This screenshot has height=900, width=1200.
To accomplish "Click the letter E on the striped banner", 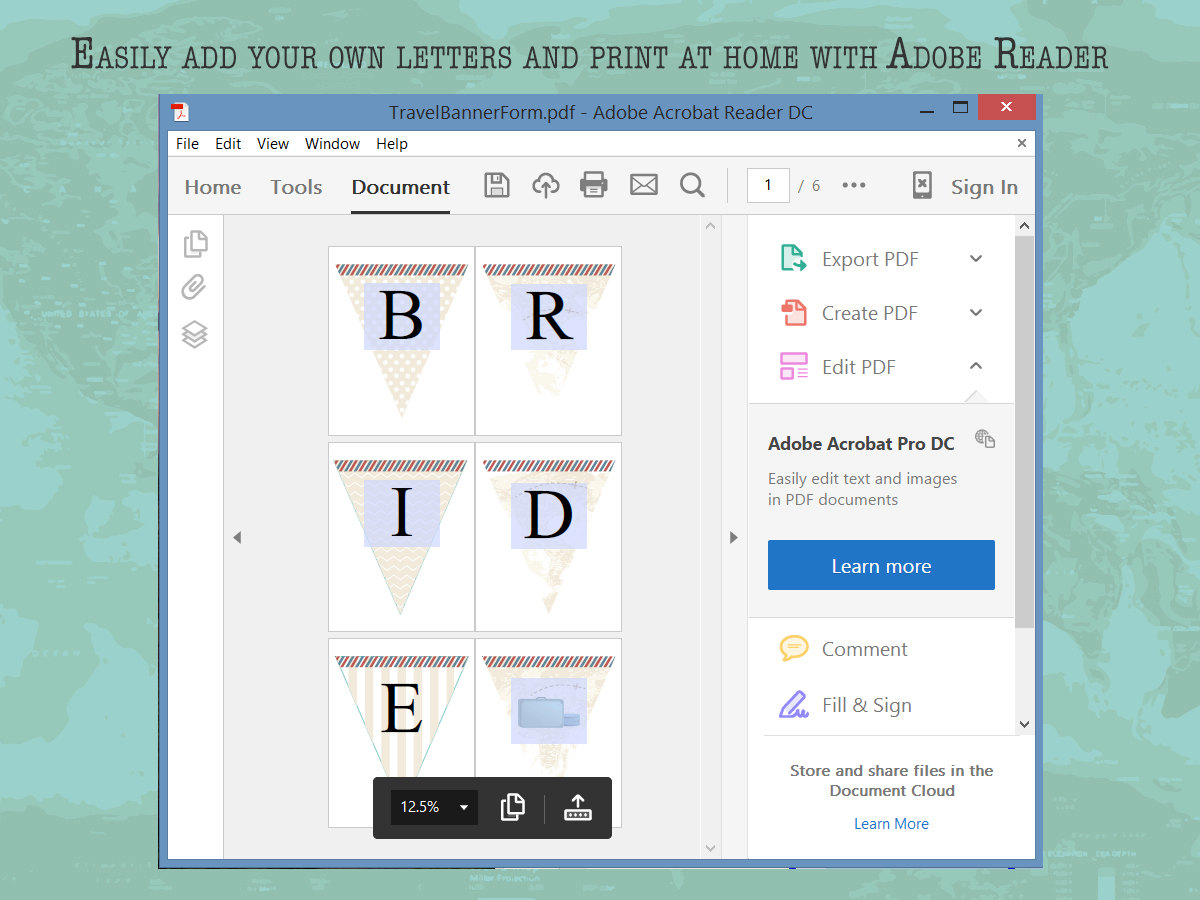I will pos(401,710).
